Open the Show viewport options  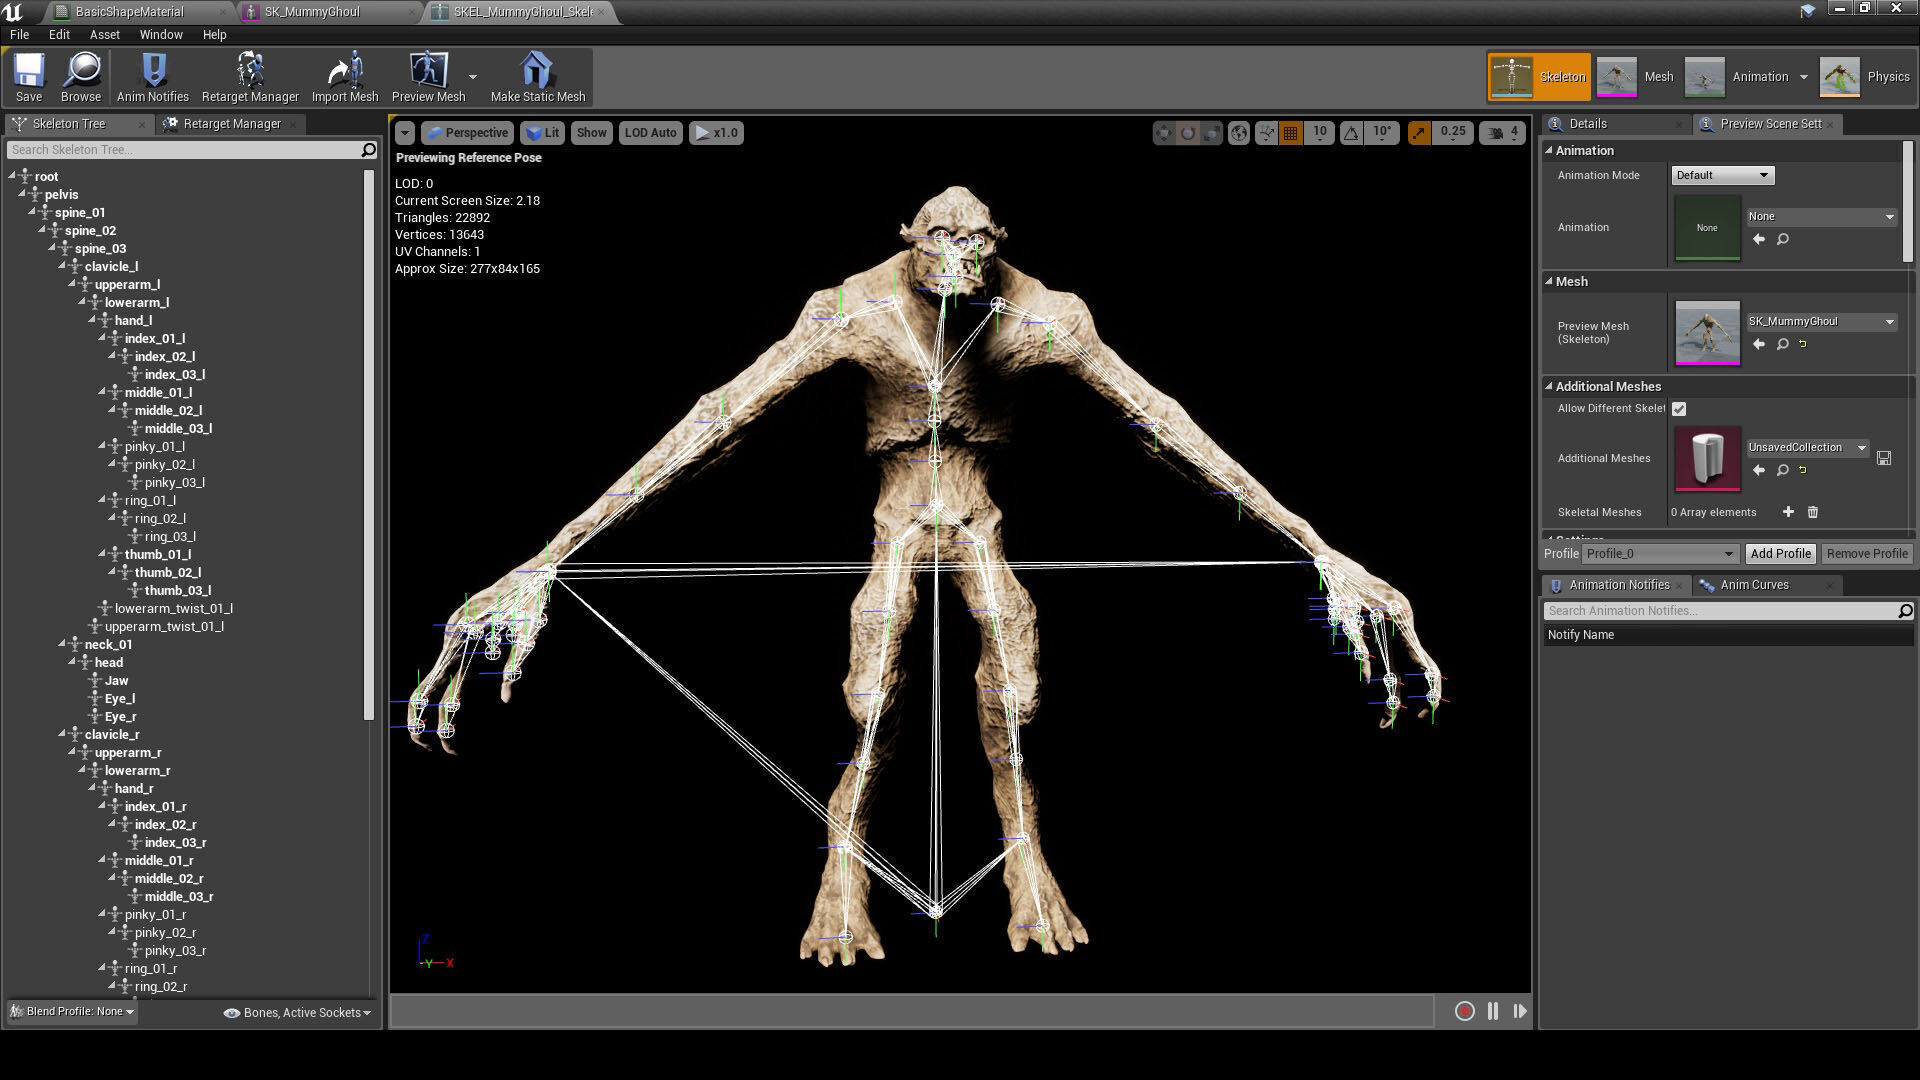591,133
